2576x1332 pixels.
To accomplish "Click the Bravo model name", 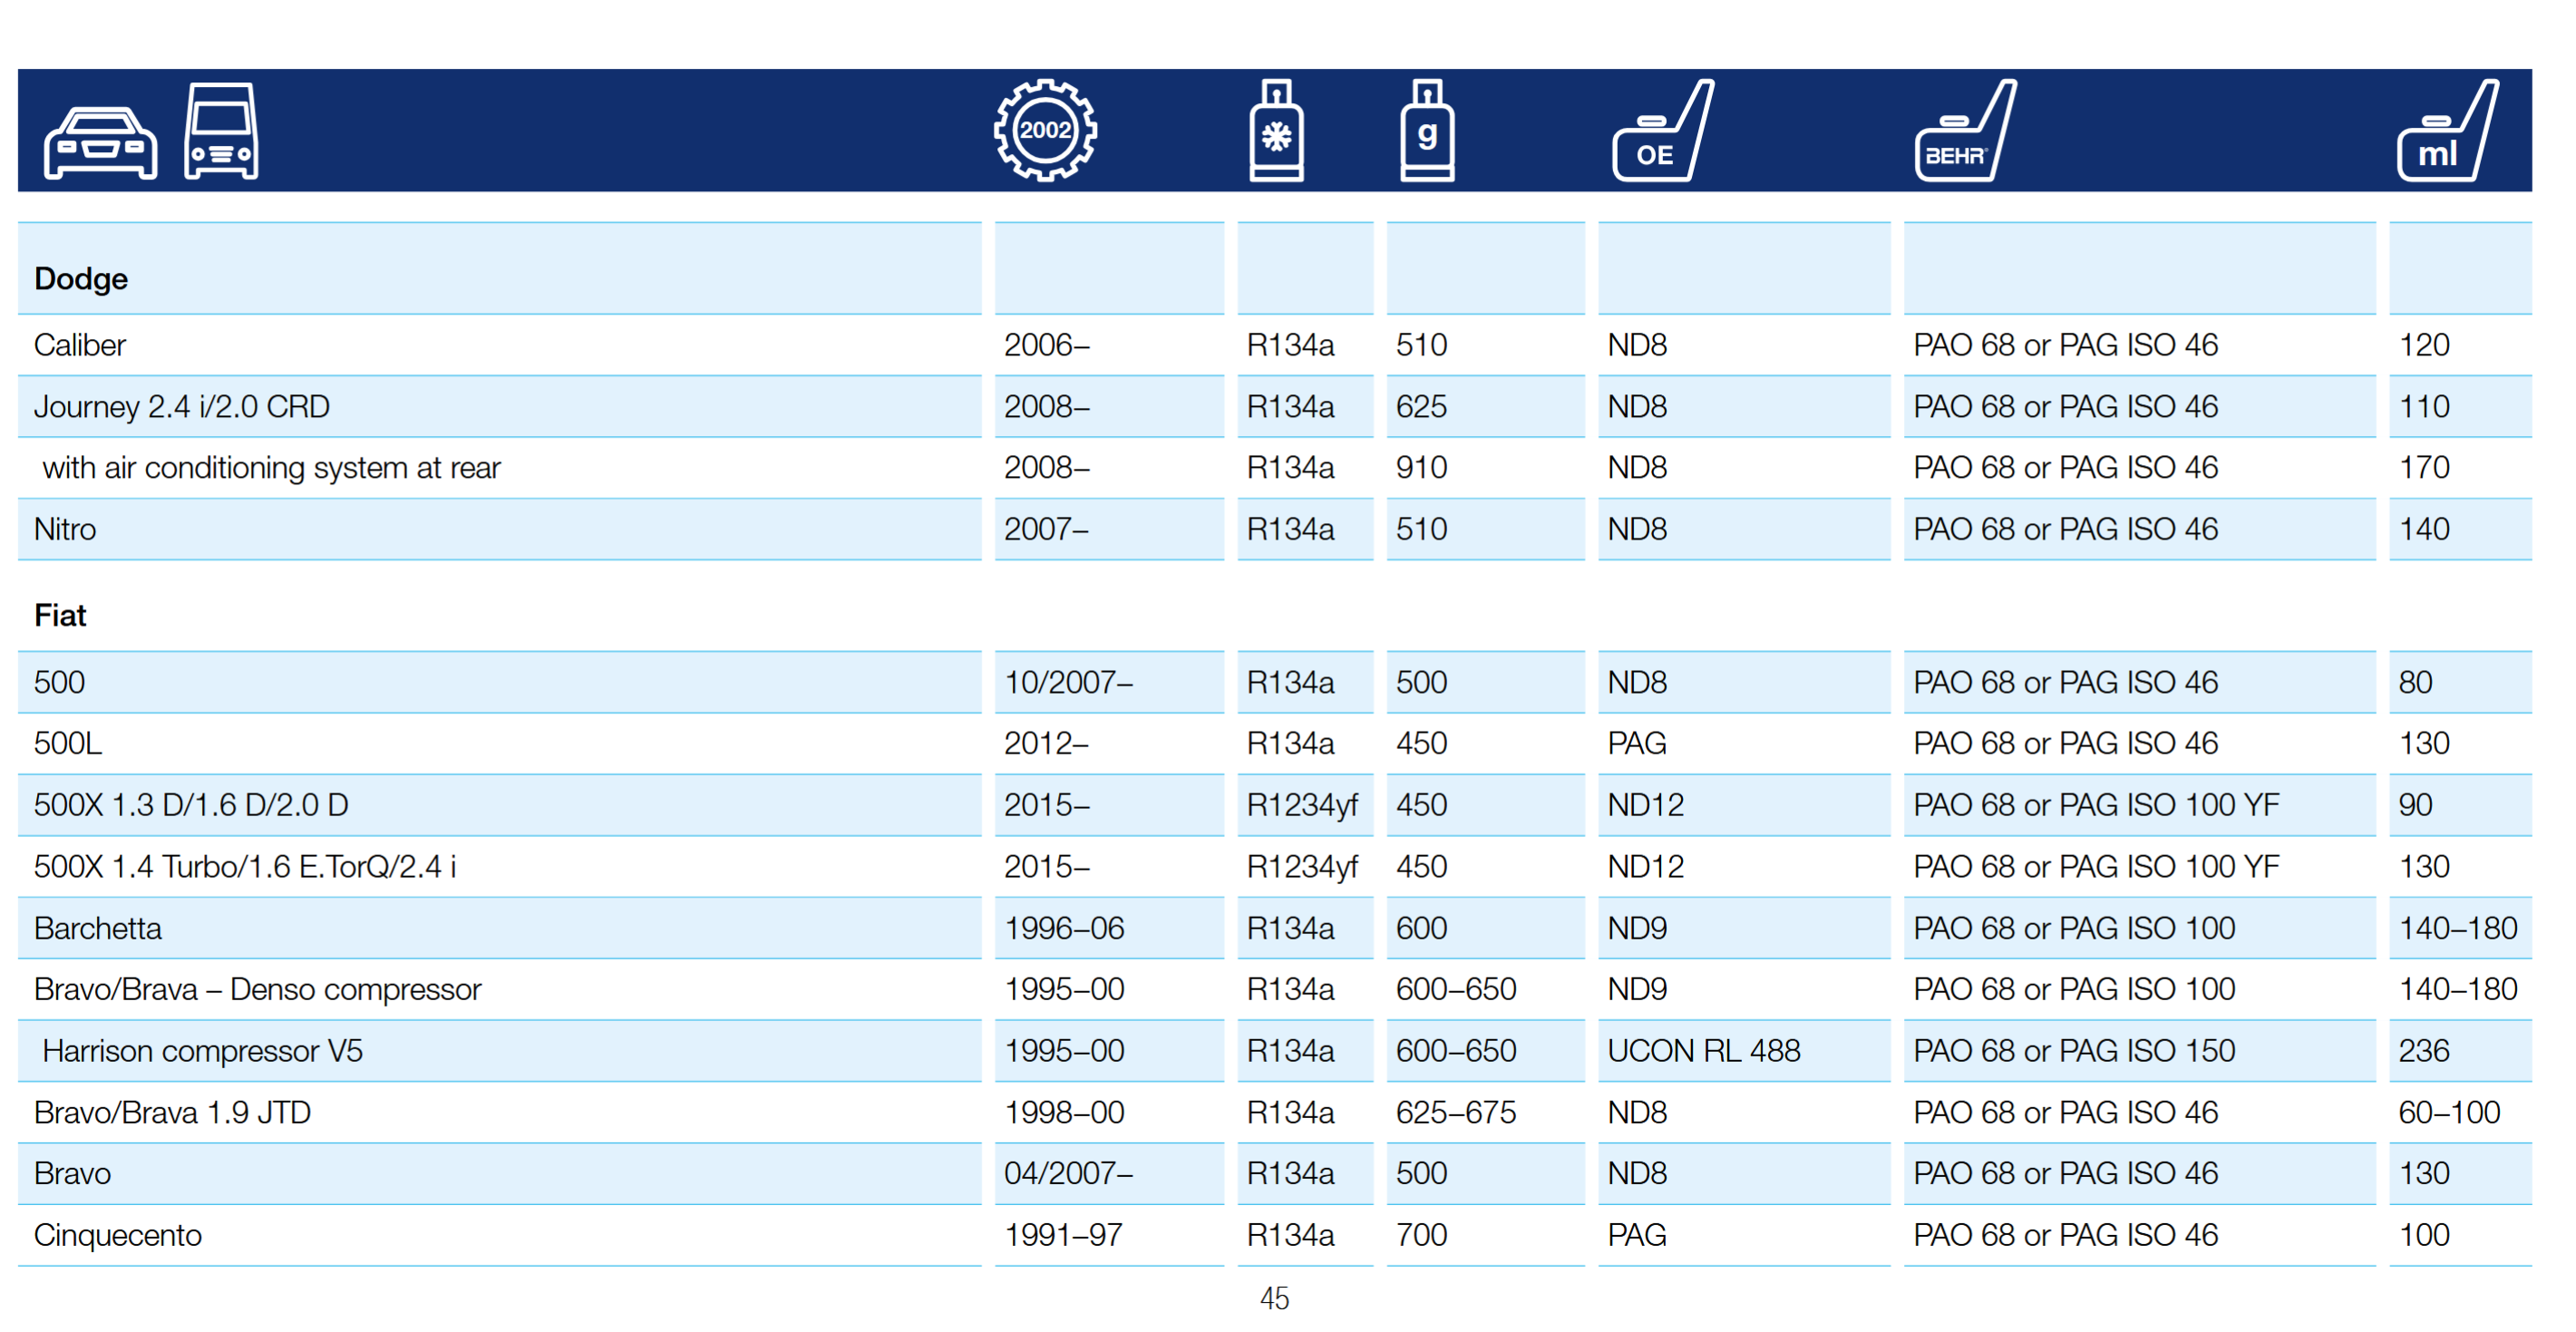I will pyautogui.click(x=72, y=1172).
